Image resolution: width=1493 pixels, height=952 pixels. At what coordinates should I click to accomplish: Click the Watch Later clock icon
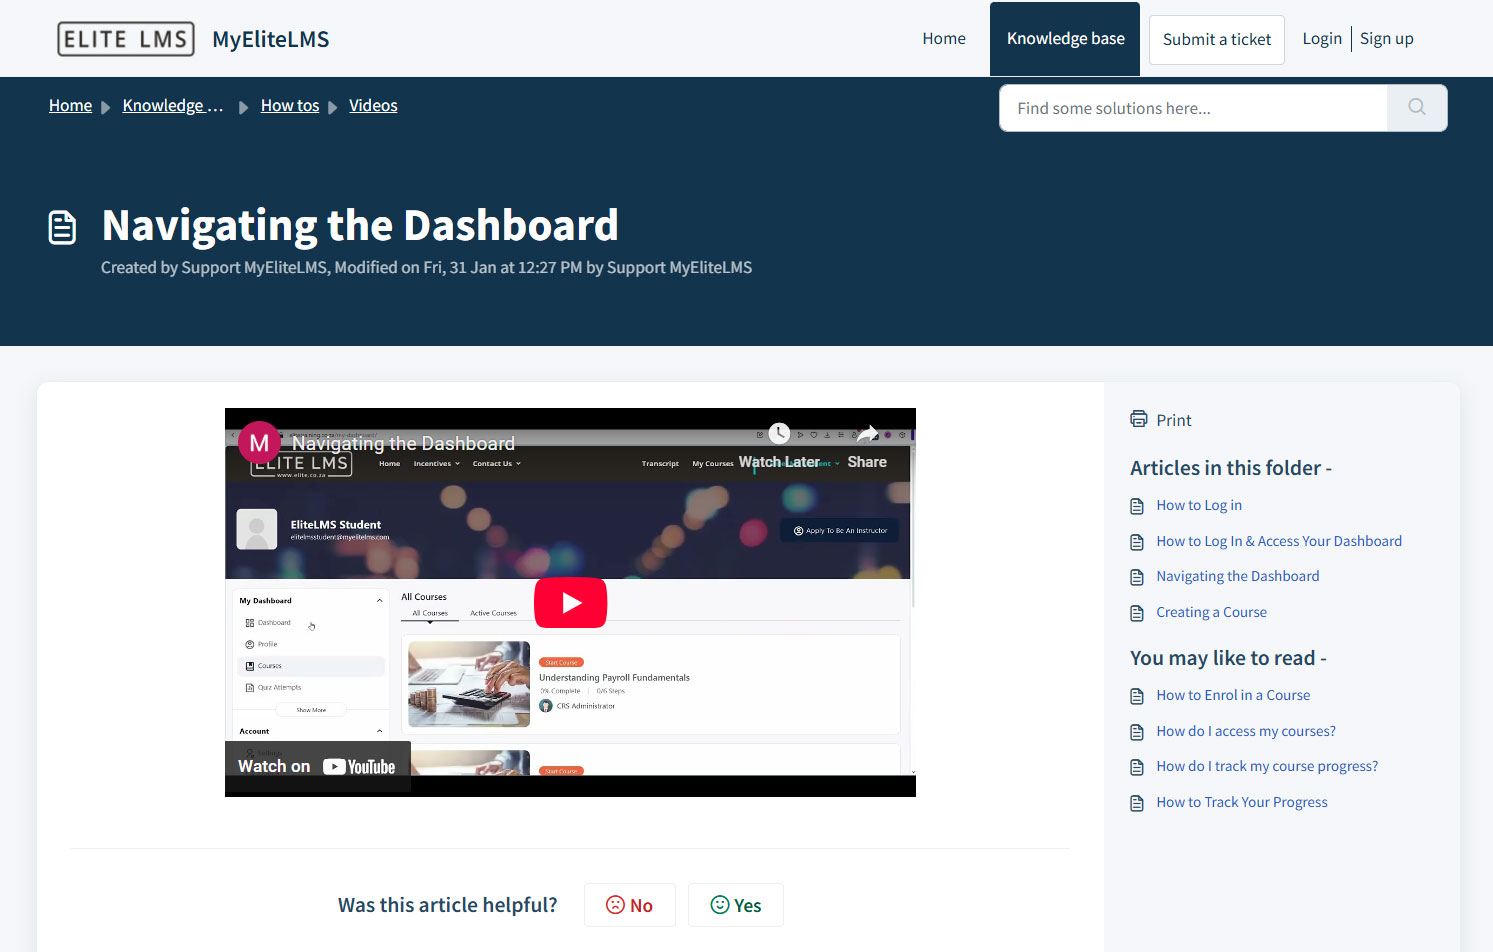tap(779, 434)
